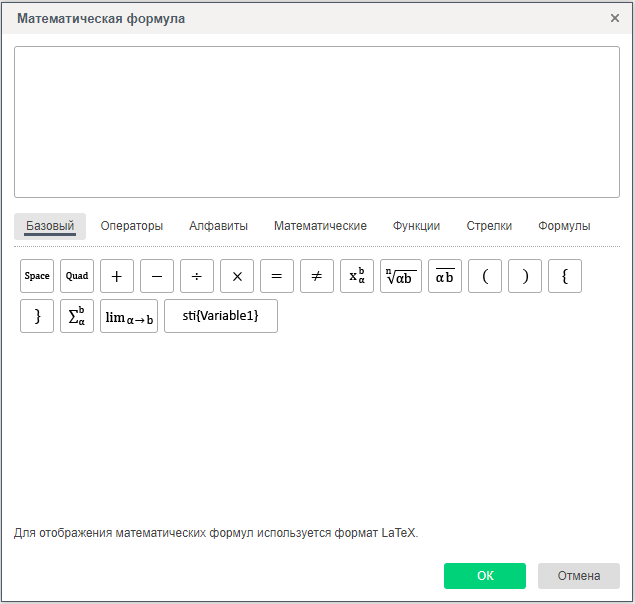The height and width of the screenshot is (604, 635).
Task: Switch to the Операторы tab
Action: tap(131, 226)
